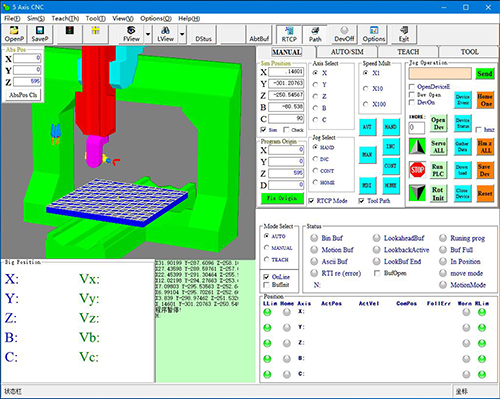
Task: Expand the LView dropdown arrow
Action: [182, 34]
